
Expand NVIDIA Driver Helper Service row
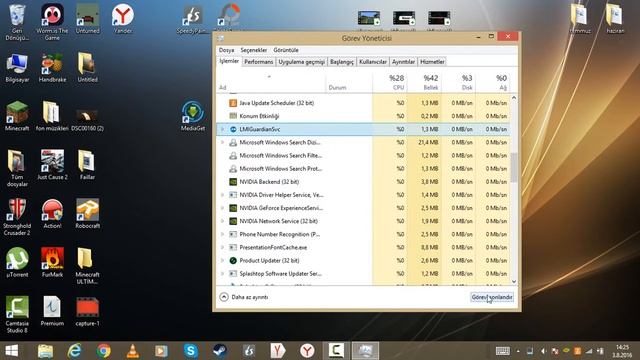[222, 195]
